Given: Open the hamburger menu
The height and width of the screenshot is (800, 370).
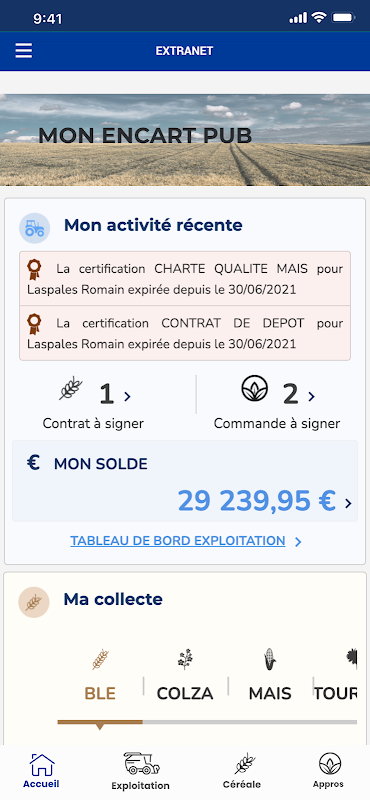Looking at the screenshot, I should (x=23, y=51).
